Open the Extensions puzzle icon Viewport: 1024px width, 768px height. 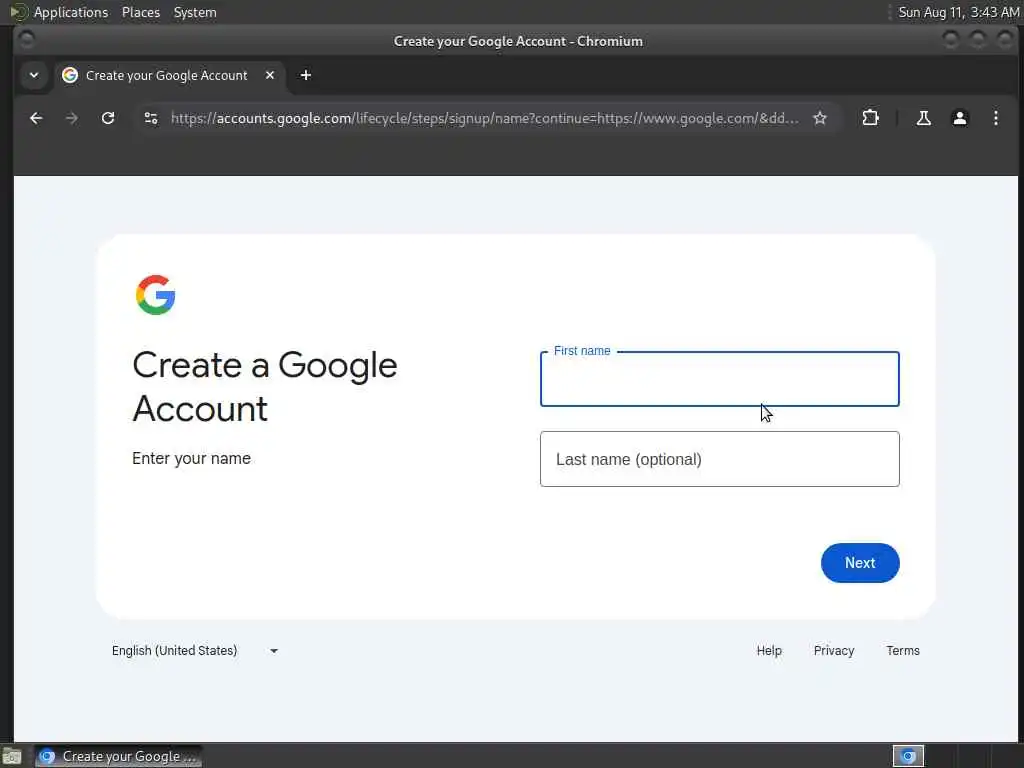pyautogui.click(x=870, y=118)
